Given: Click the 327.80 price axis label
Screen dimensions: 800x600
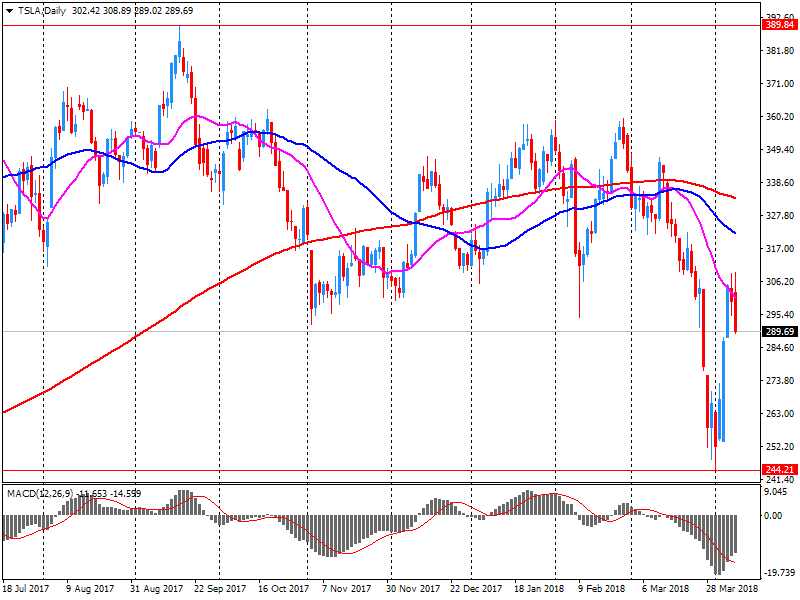Looking at the screenshot, I should (x=780, y=216).
